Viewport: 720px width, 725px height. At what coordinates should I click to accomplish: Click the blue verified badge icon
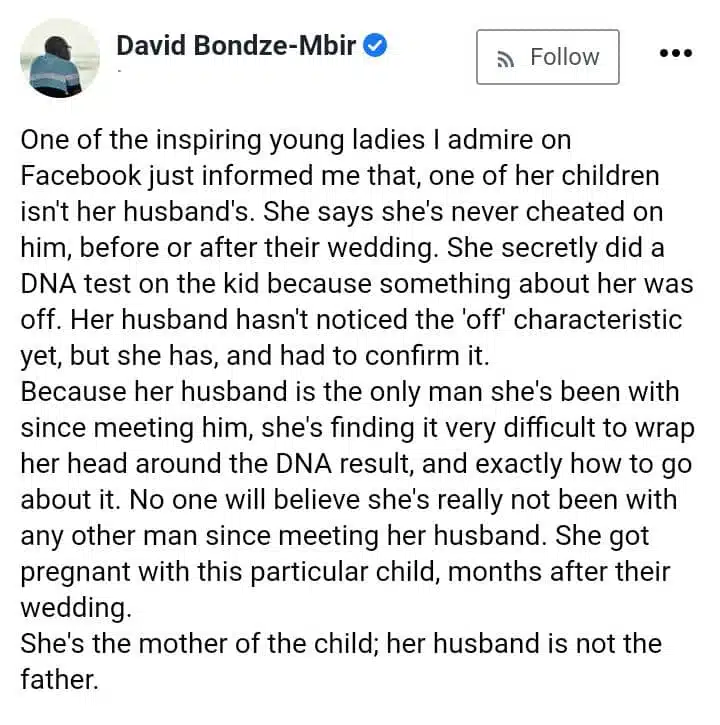pyautogui.click(x=375, y=46)
